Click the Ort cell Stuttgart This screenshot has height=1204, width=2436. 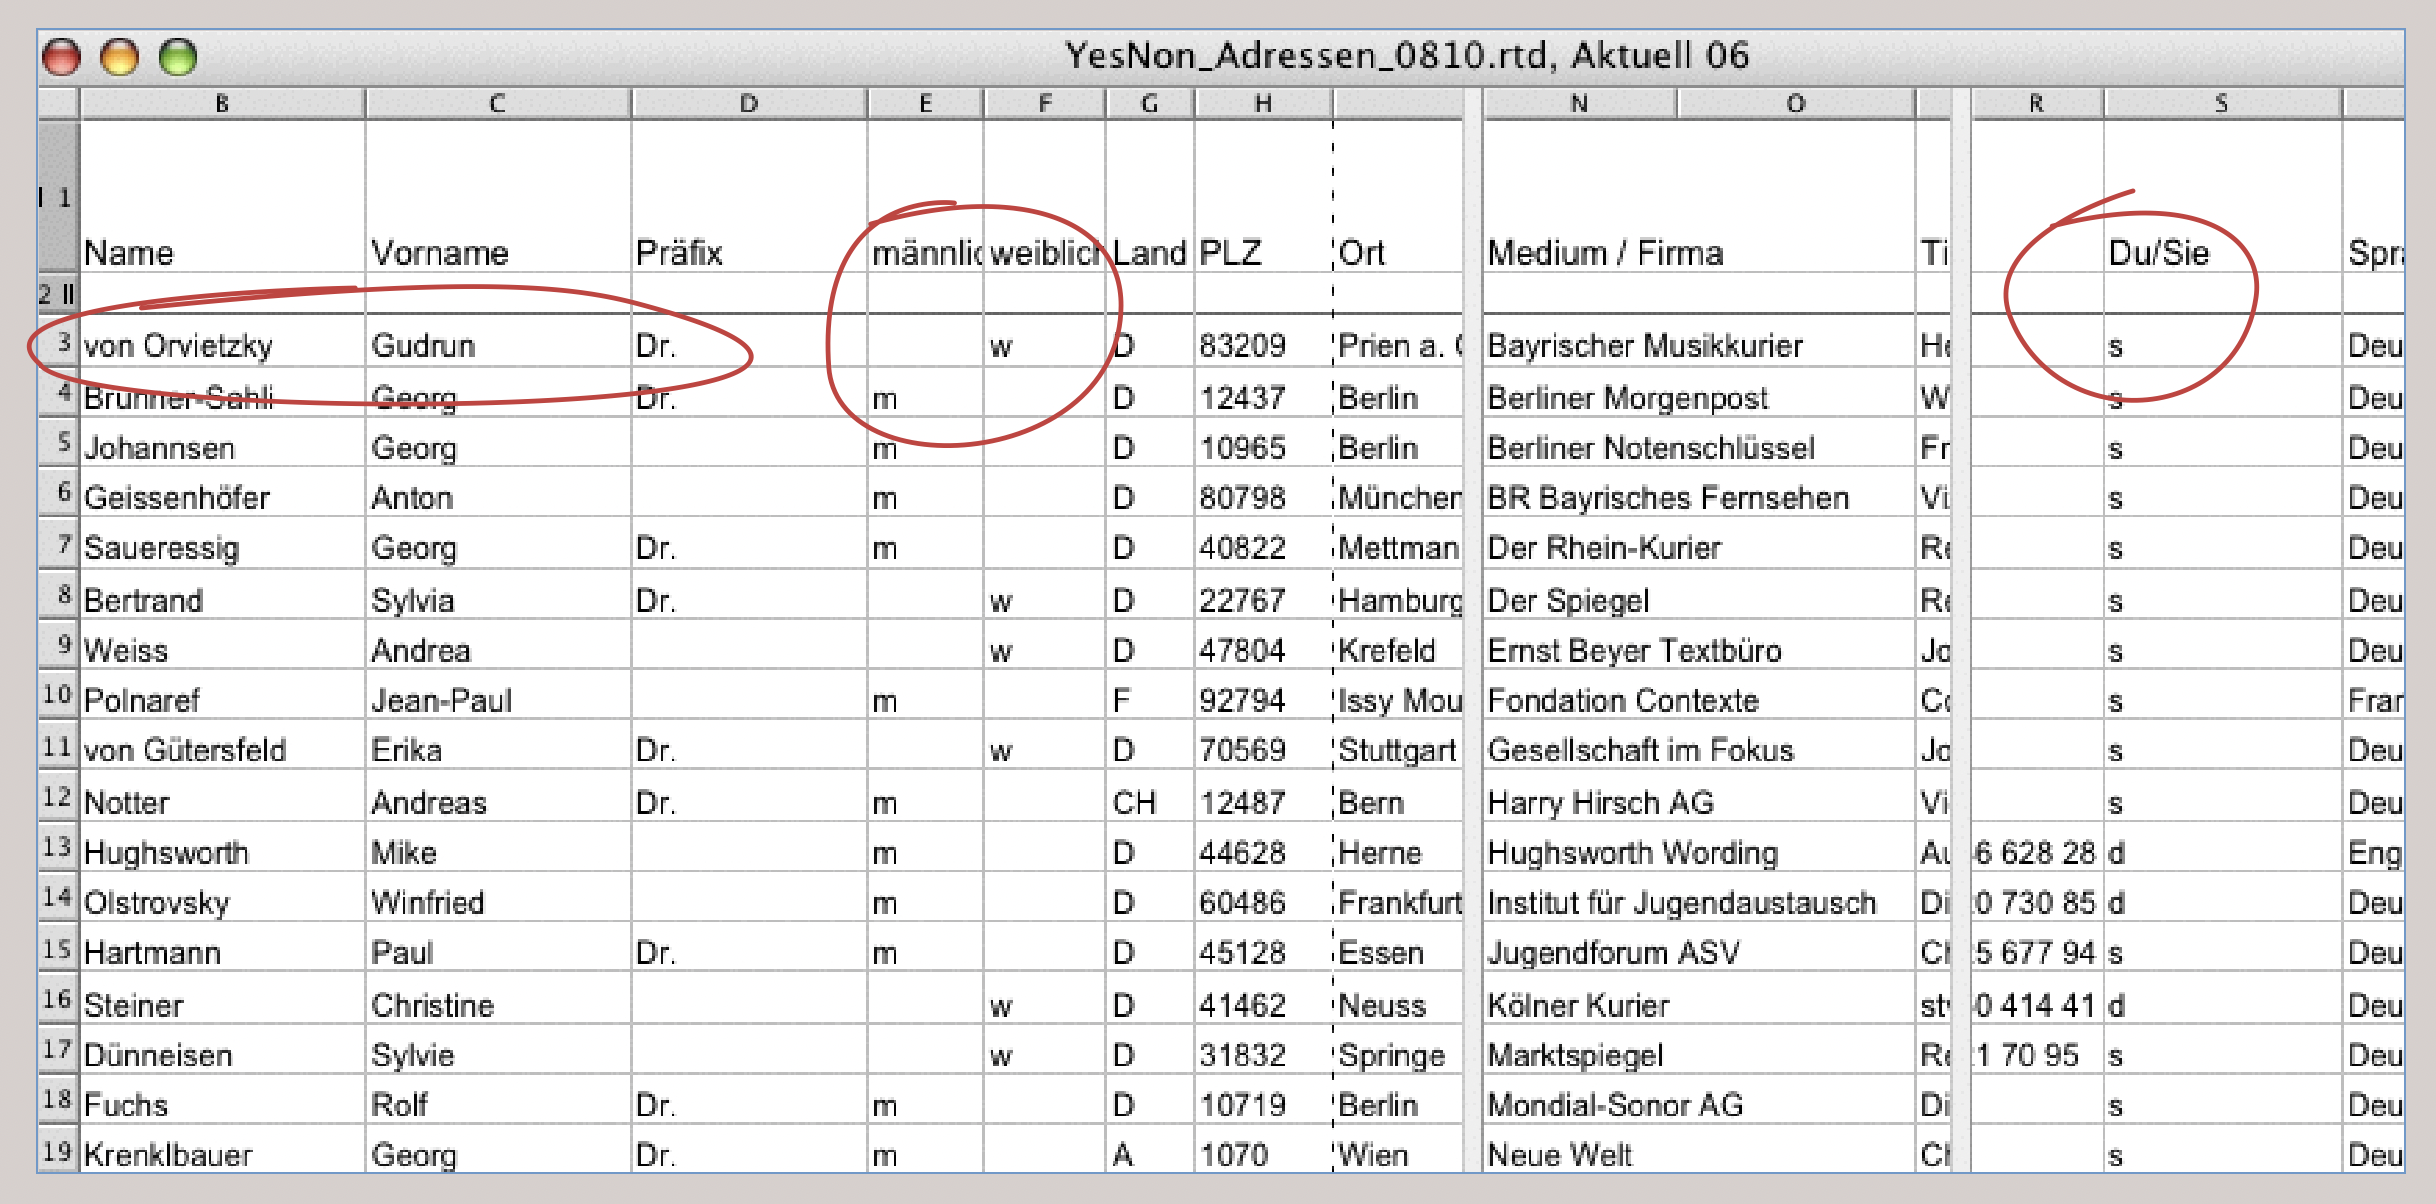tap(1396, 750)
